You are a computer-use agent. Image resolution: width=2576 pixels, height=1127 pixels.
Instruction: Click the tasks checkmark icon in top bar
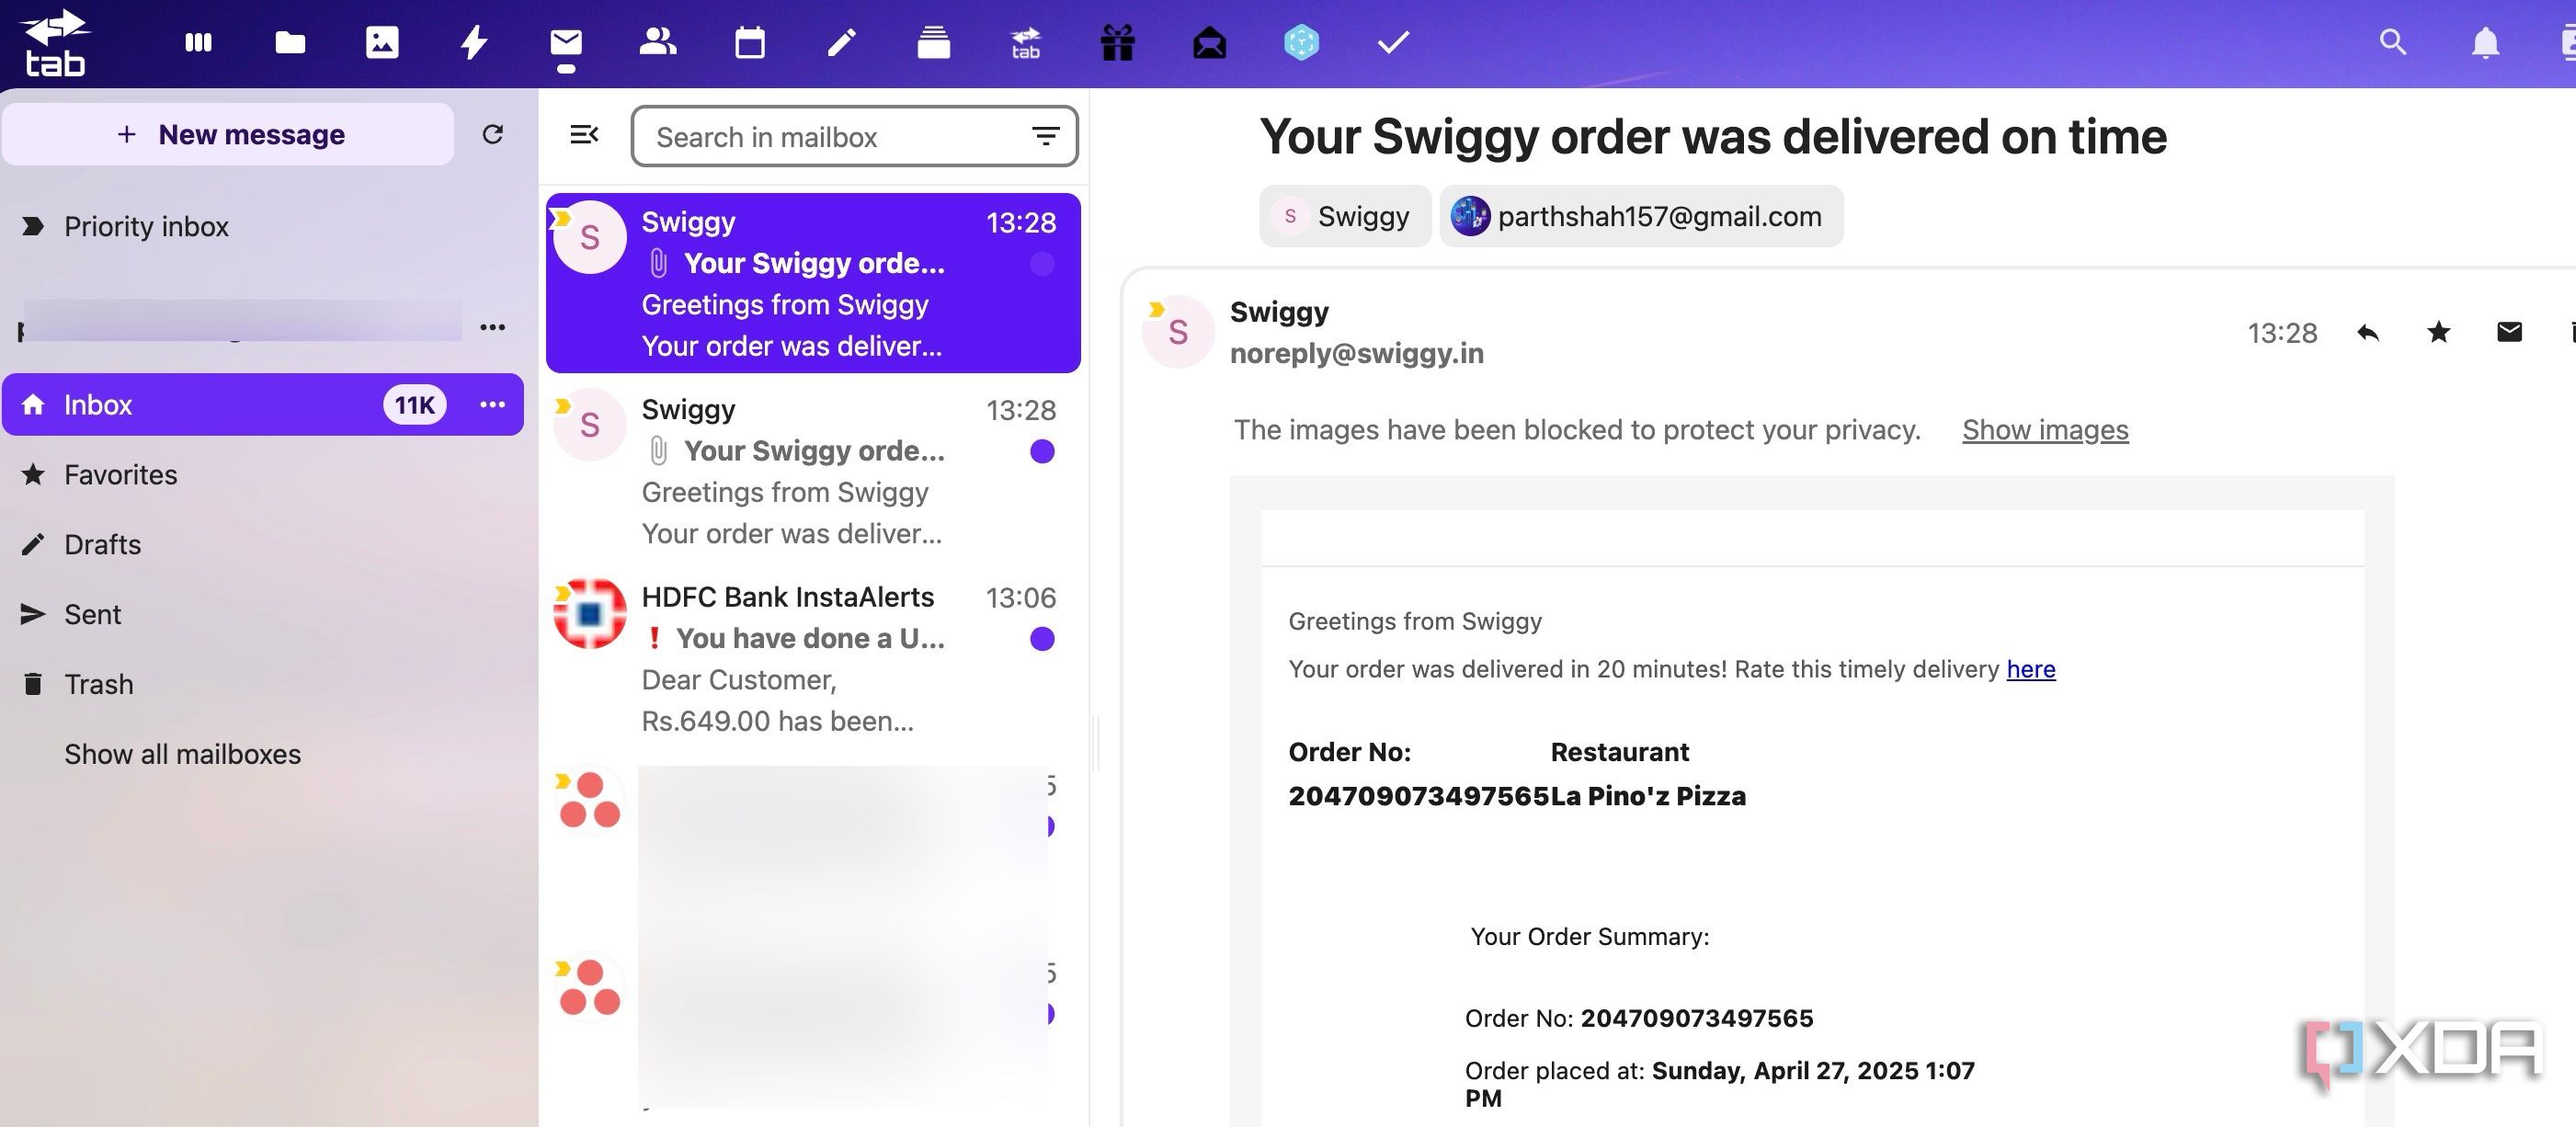click(1393, 42)
